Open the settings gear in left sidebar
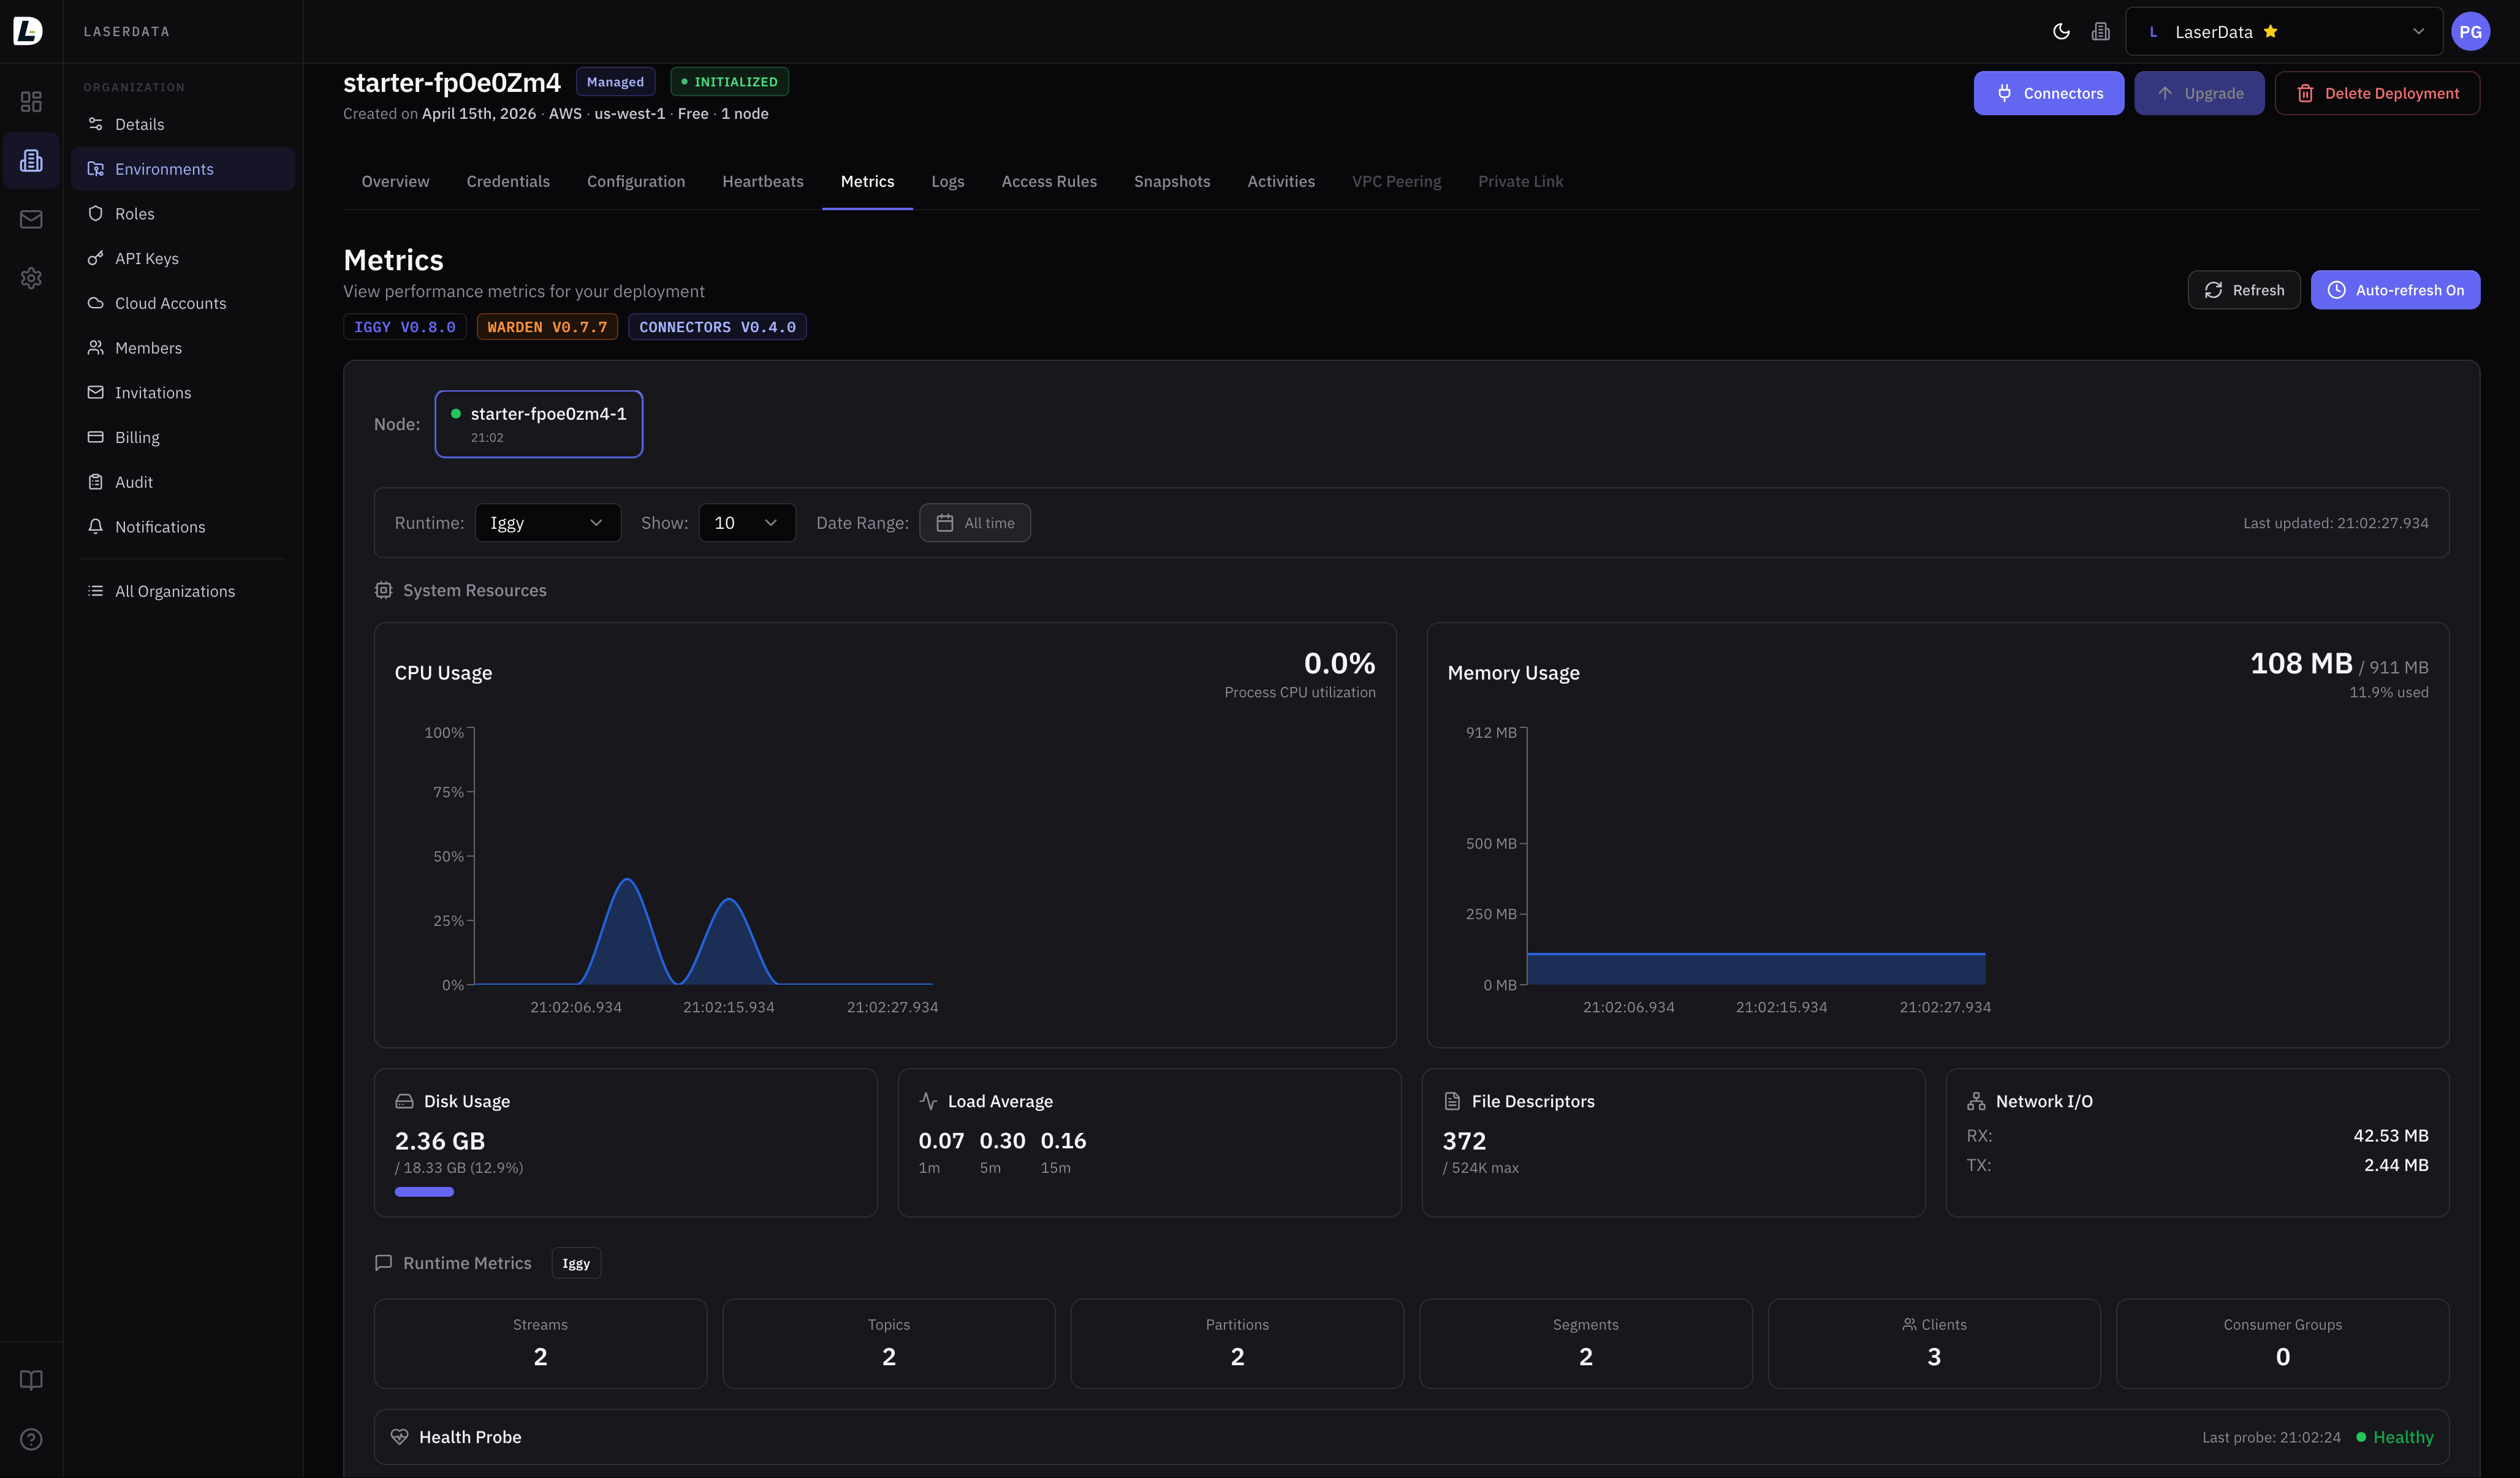This screenshot has width=2520, height=1478. pos(31,278)
